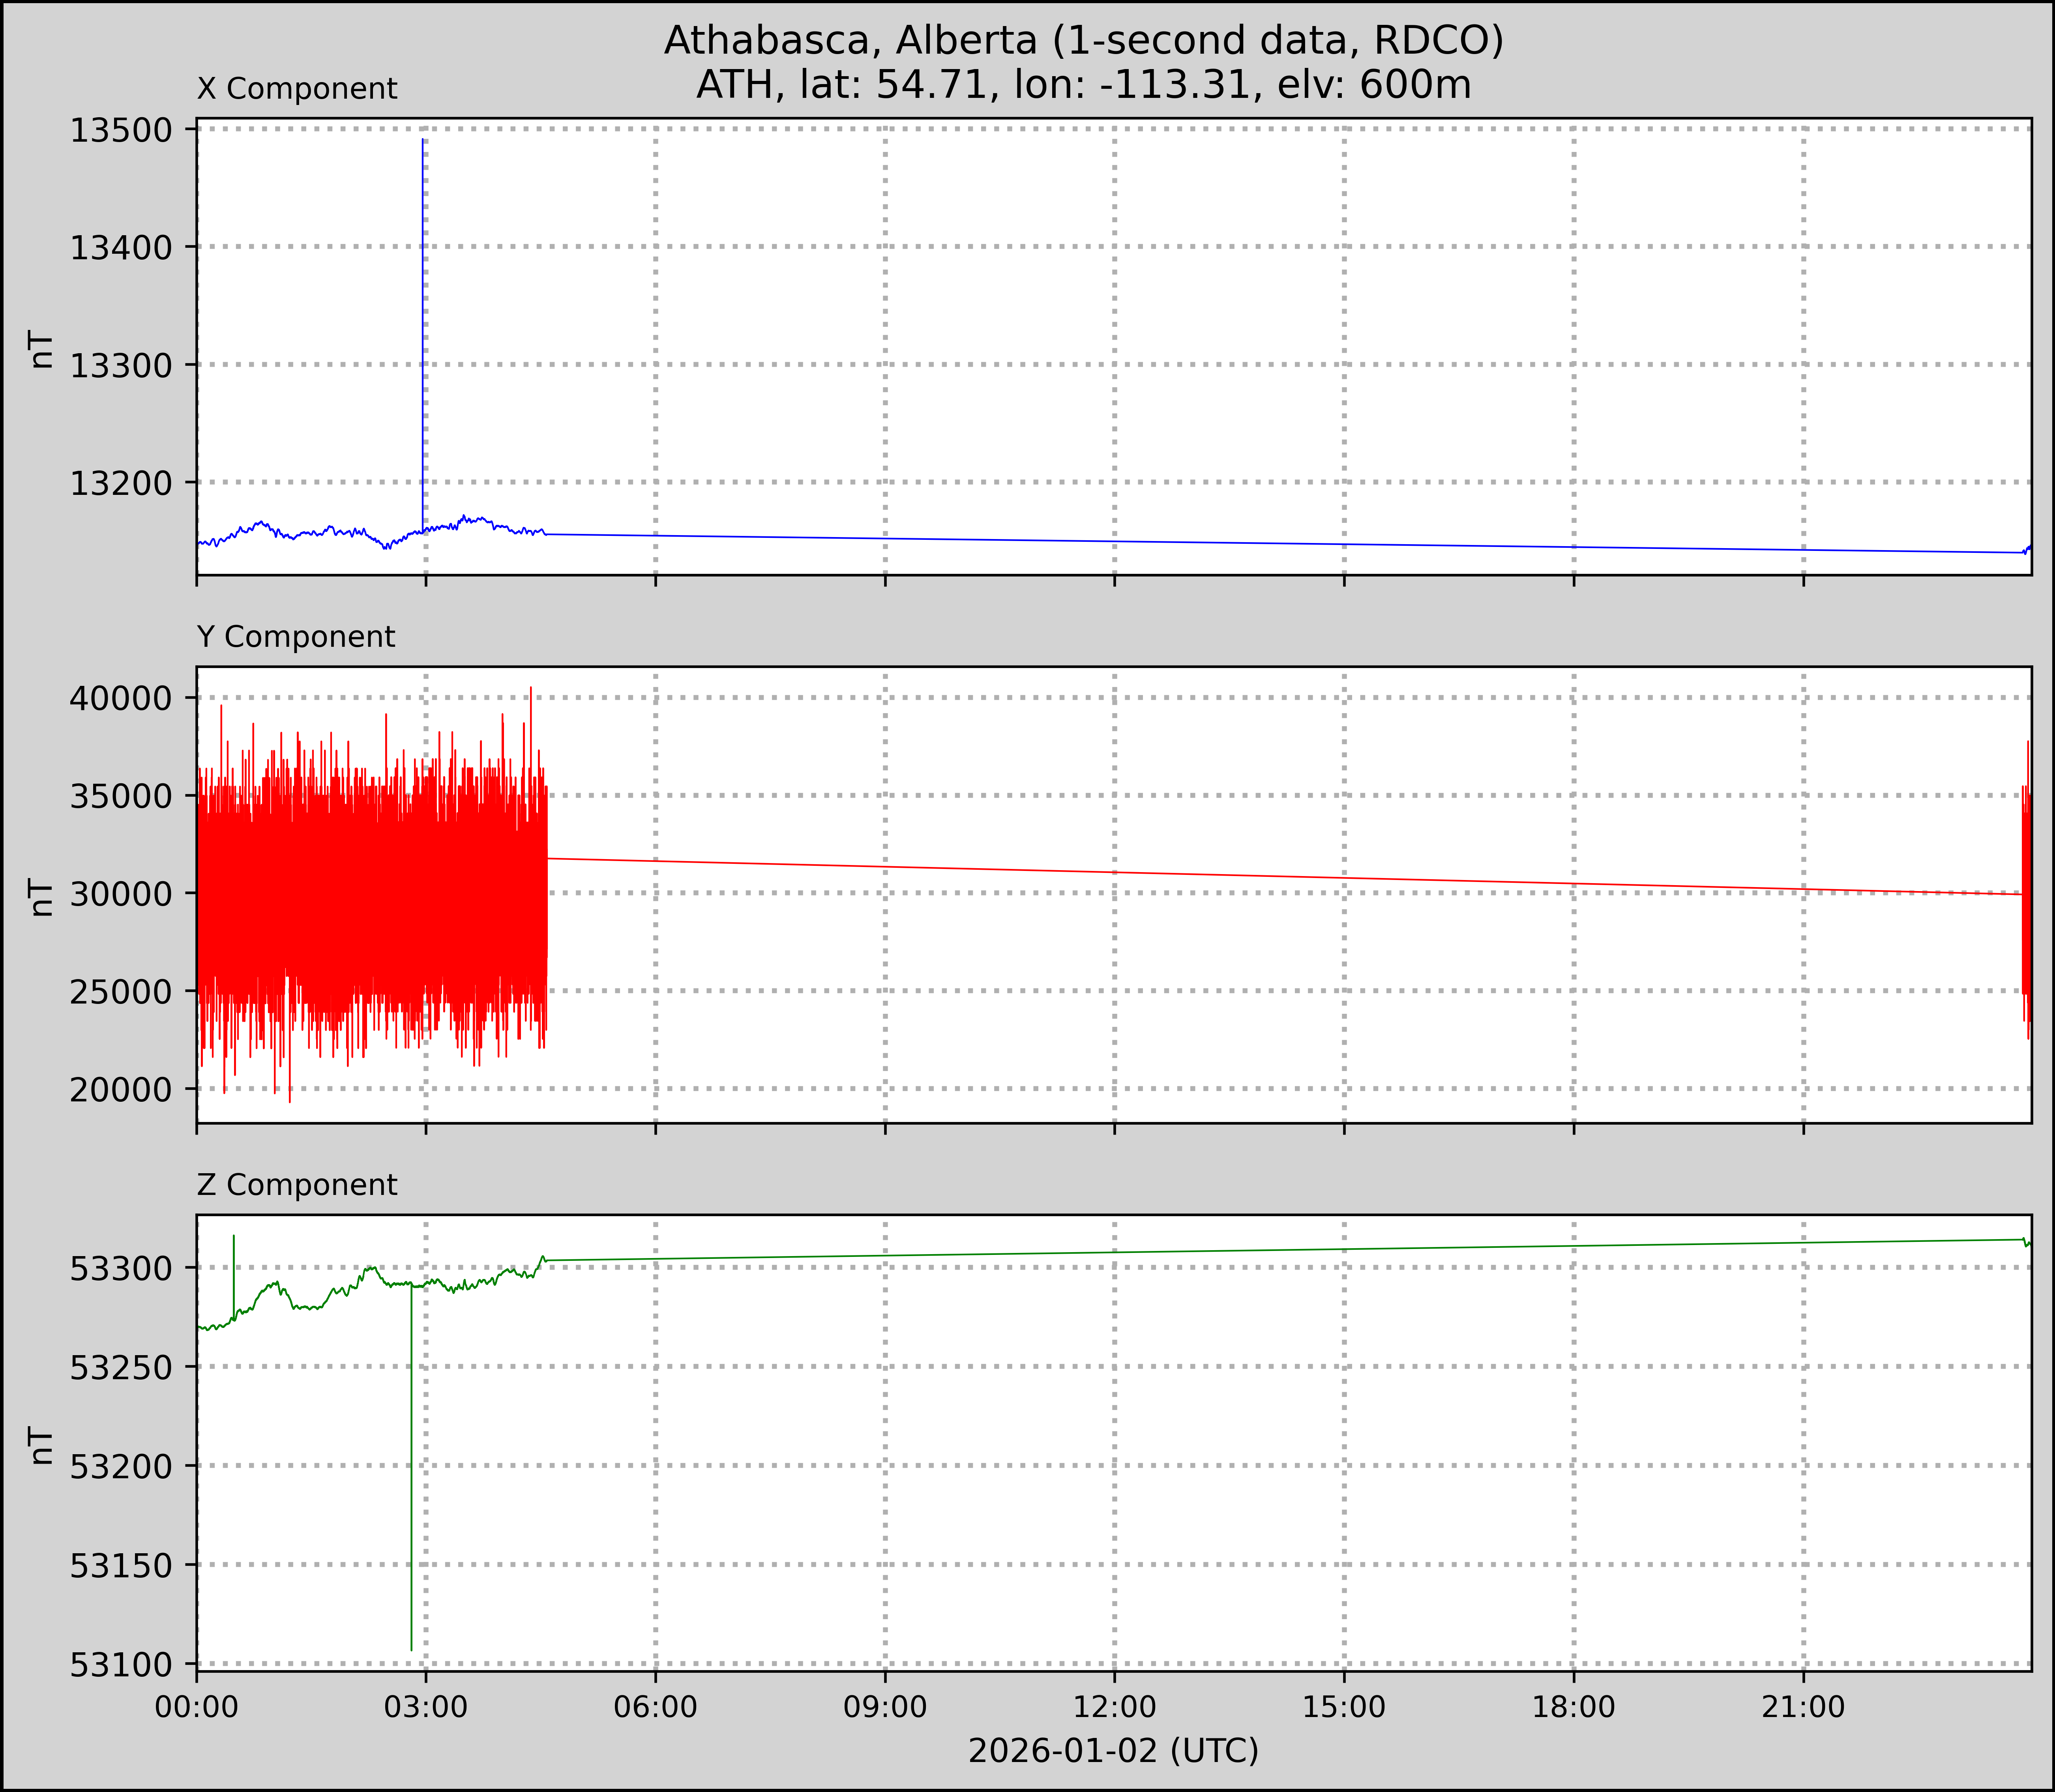The width and height of the screenshot is (2055, 1792).
Task: Click the Z Component panel label
Action: [297, 1185]
